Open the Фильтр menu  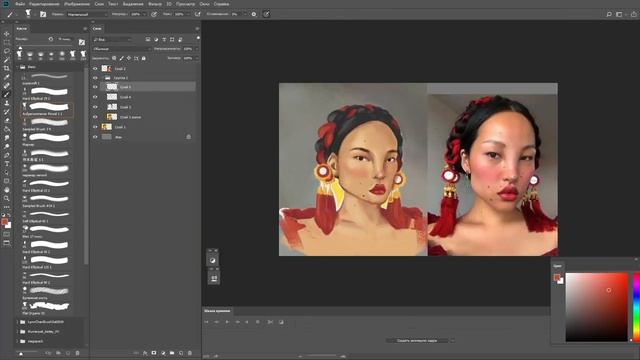coord(155,4)
